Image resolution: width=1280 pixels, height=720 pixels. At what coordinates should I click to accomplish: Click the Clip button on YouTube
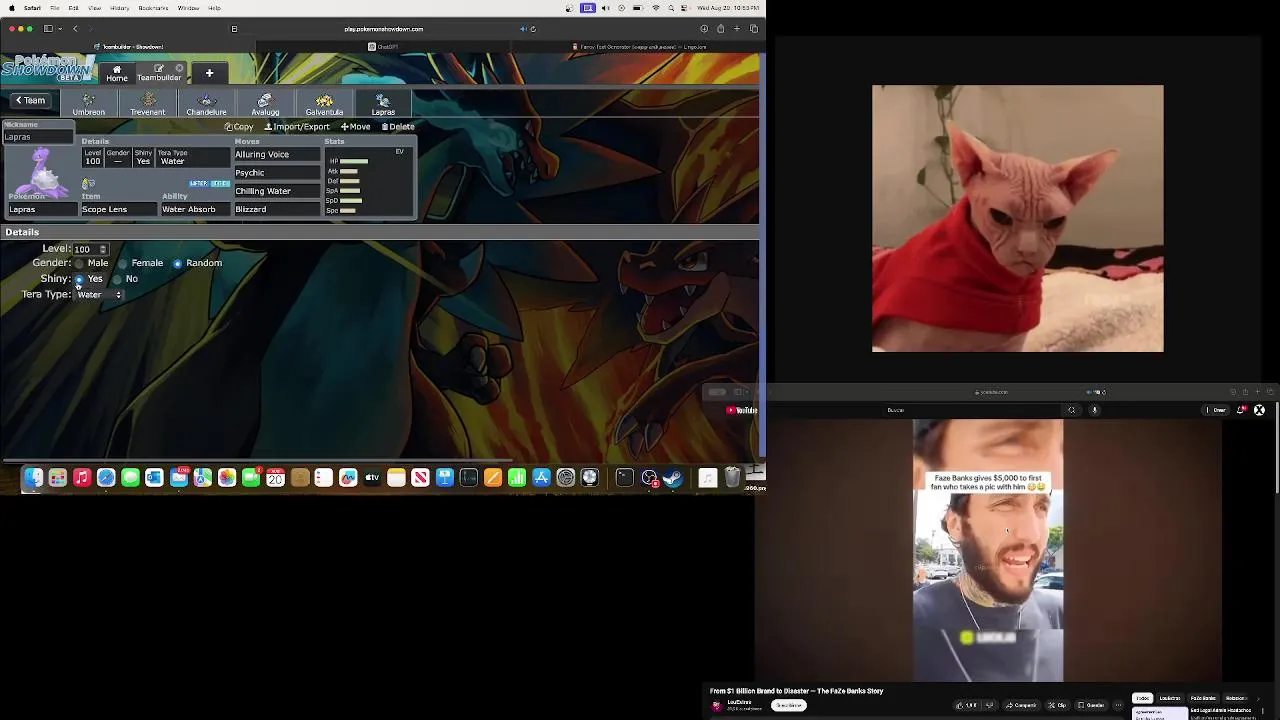coord(1058,705)
